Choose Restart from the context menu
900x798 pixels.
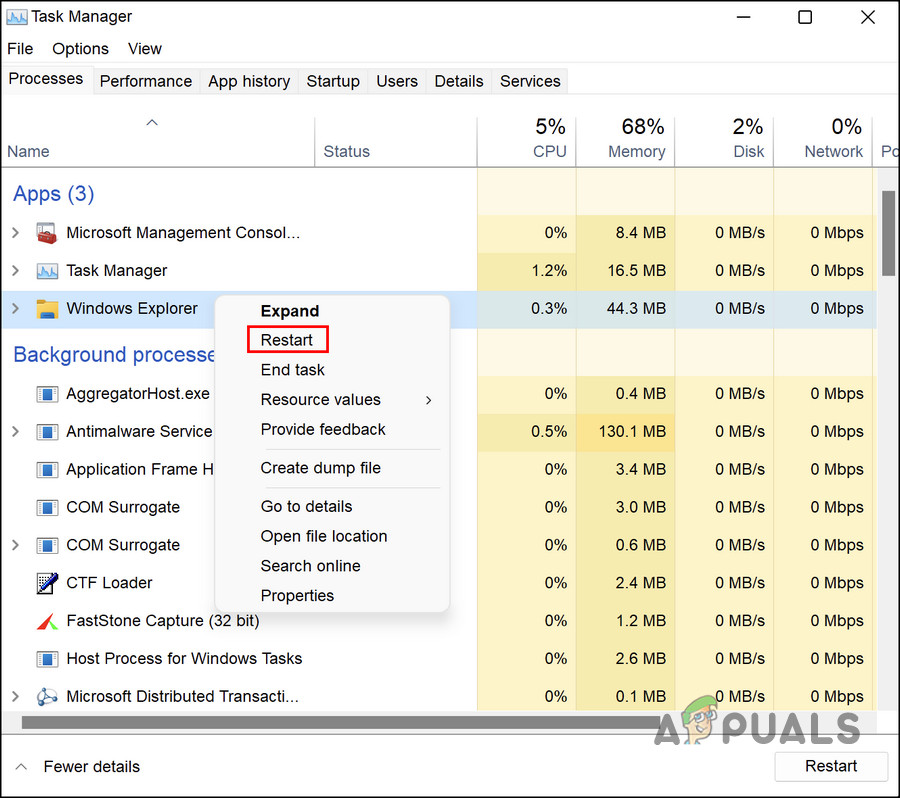(x=287, y=340)
